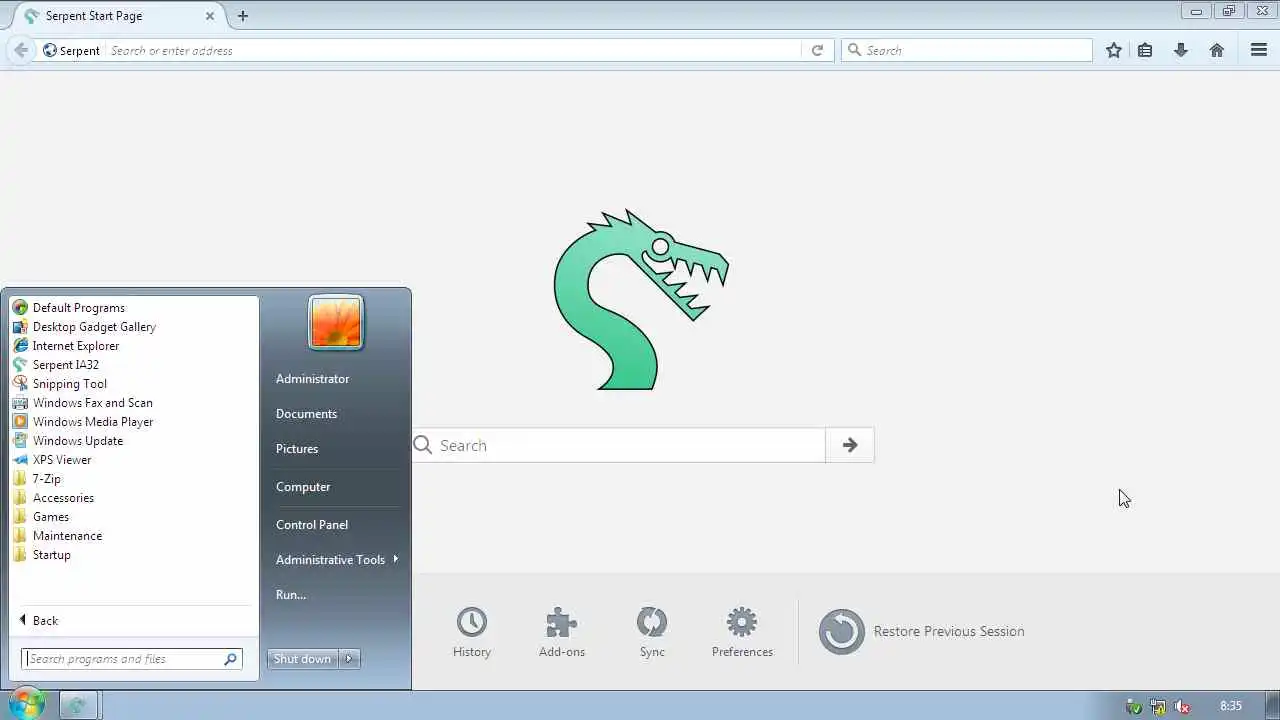Click the bookmark star icon
Image resolution: width=1280 pixels, height=720 pixels.
tap(1114, 50)
